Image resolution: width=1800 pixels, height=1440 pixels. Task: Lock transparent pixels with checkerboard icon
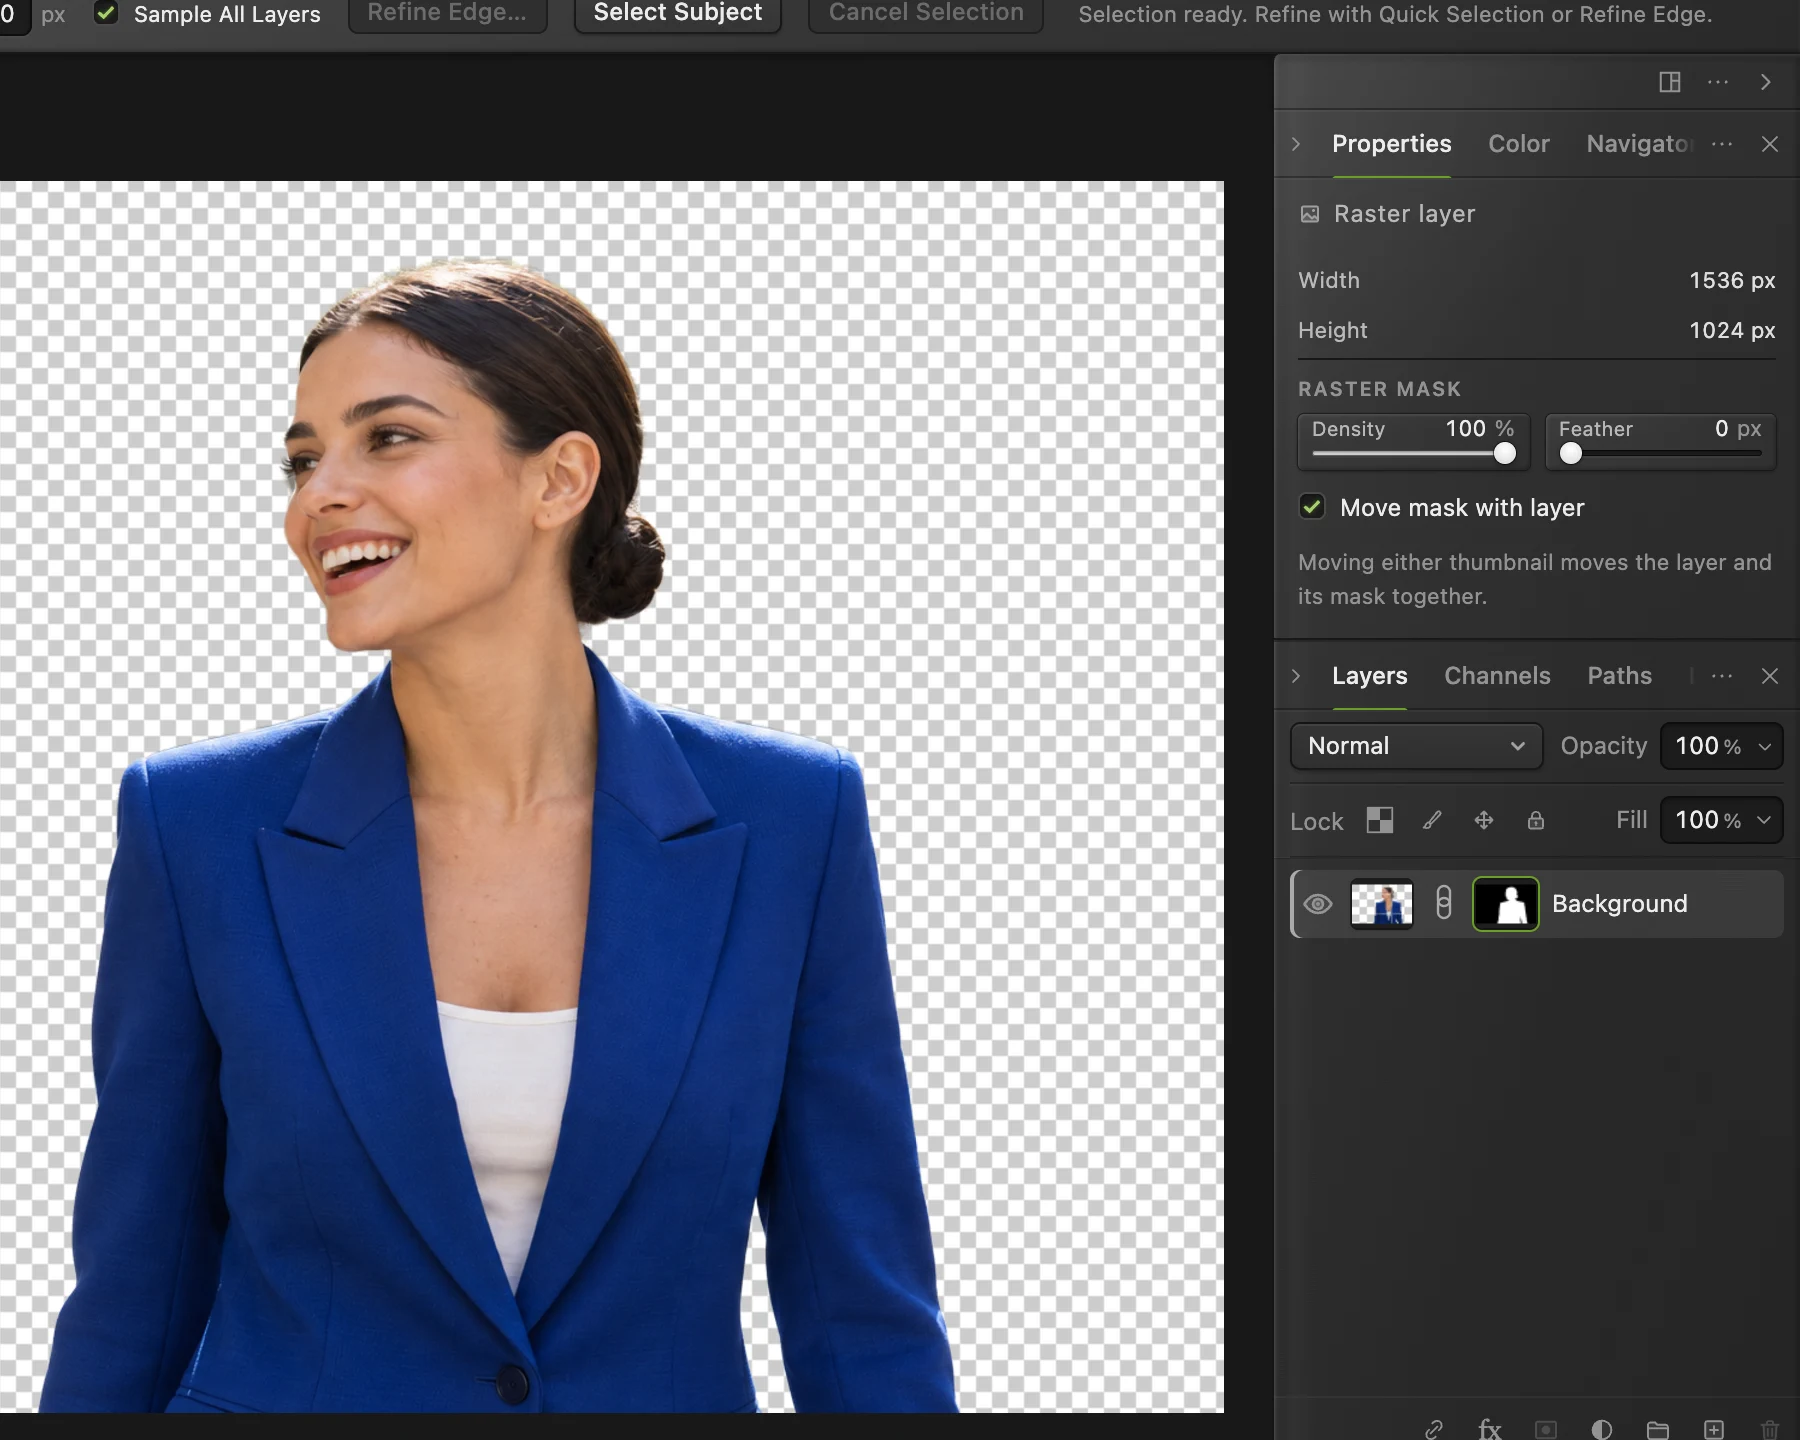[x=1380, y=821]
